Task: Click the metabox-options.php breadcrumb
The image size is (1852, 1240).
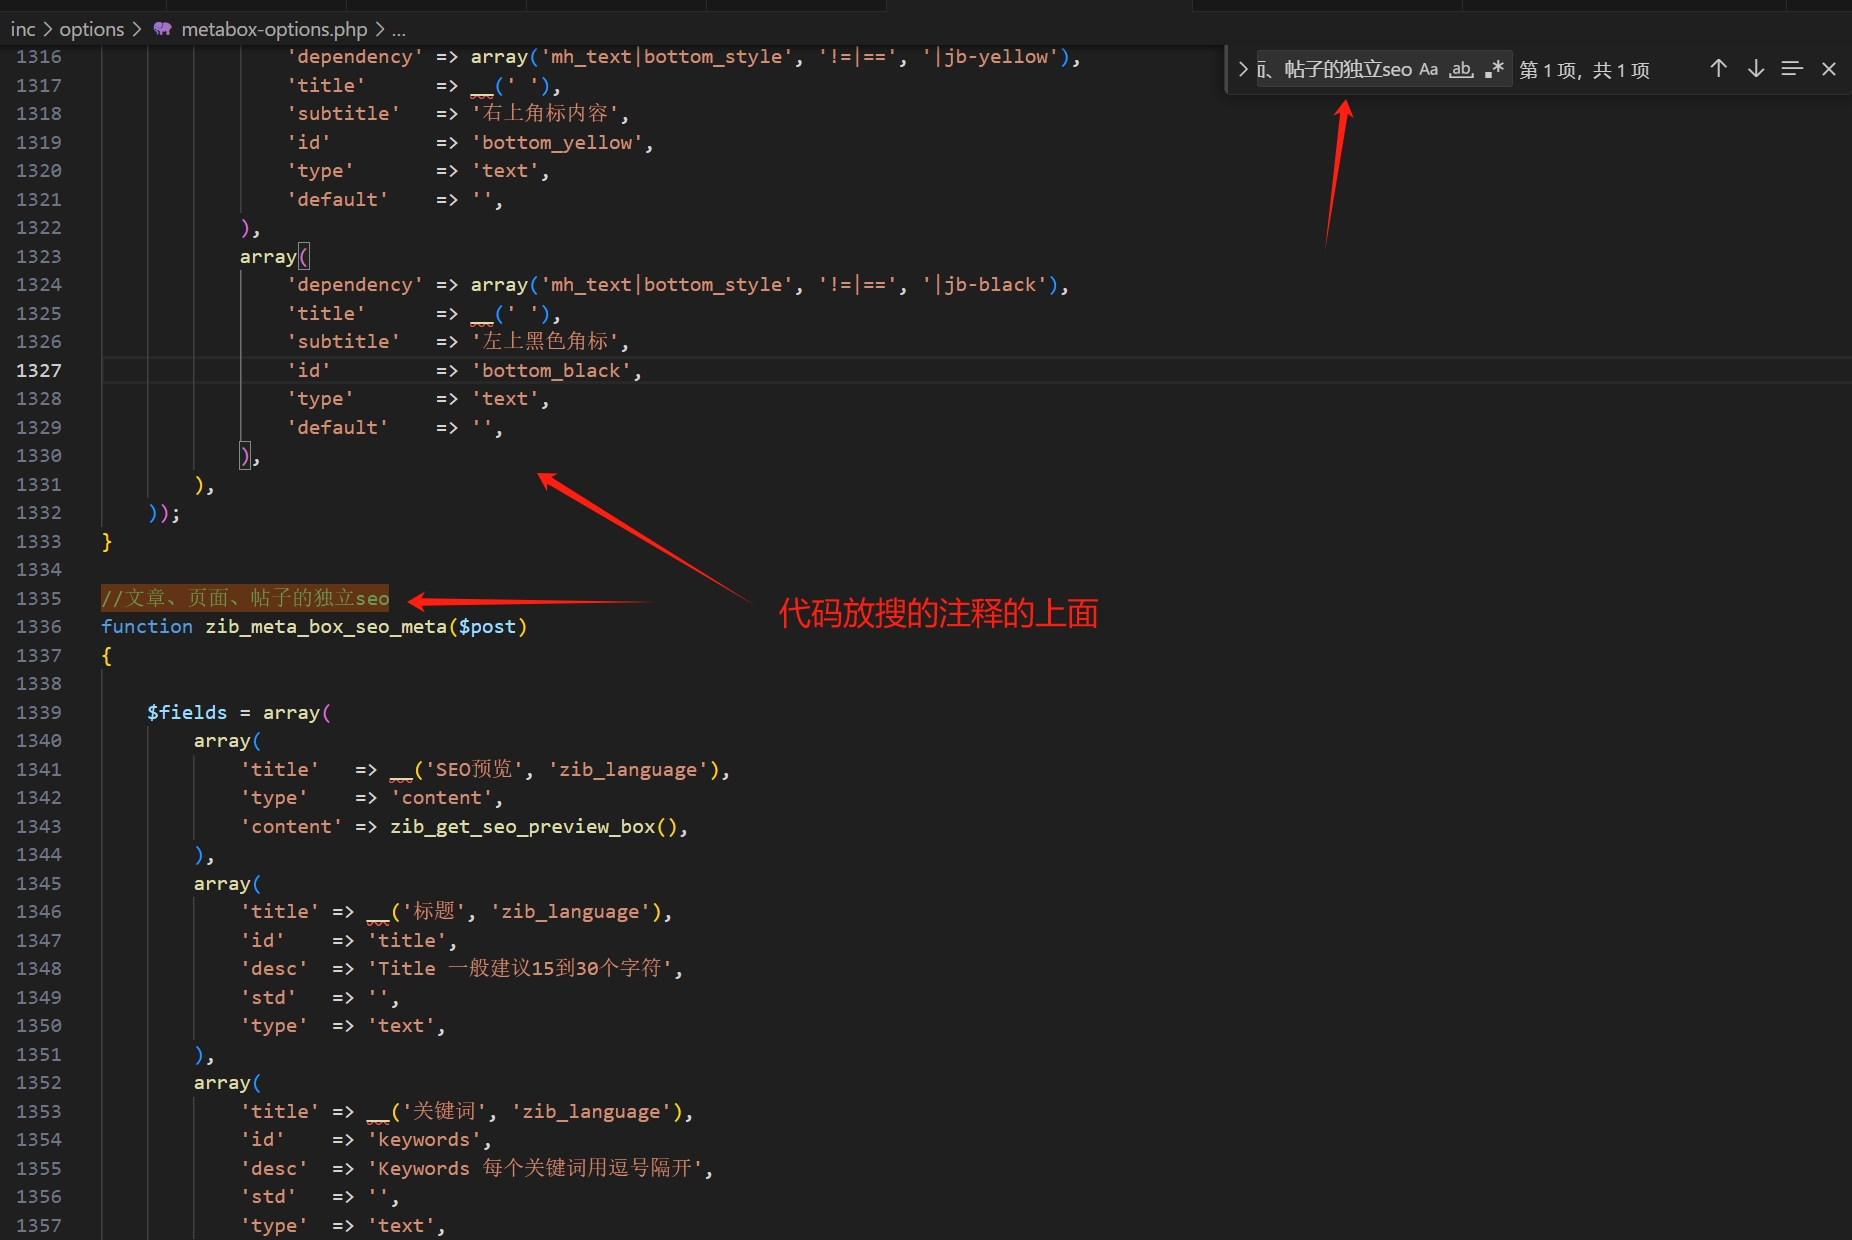Action: [274, 29]
